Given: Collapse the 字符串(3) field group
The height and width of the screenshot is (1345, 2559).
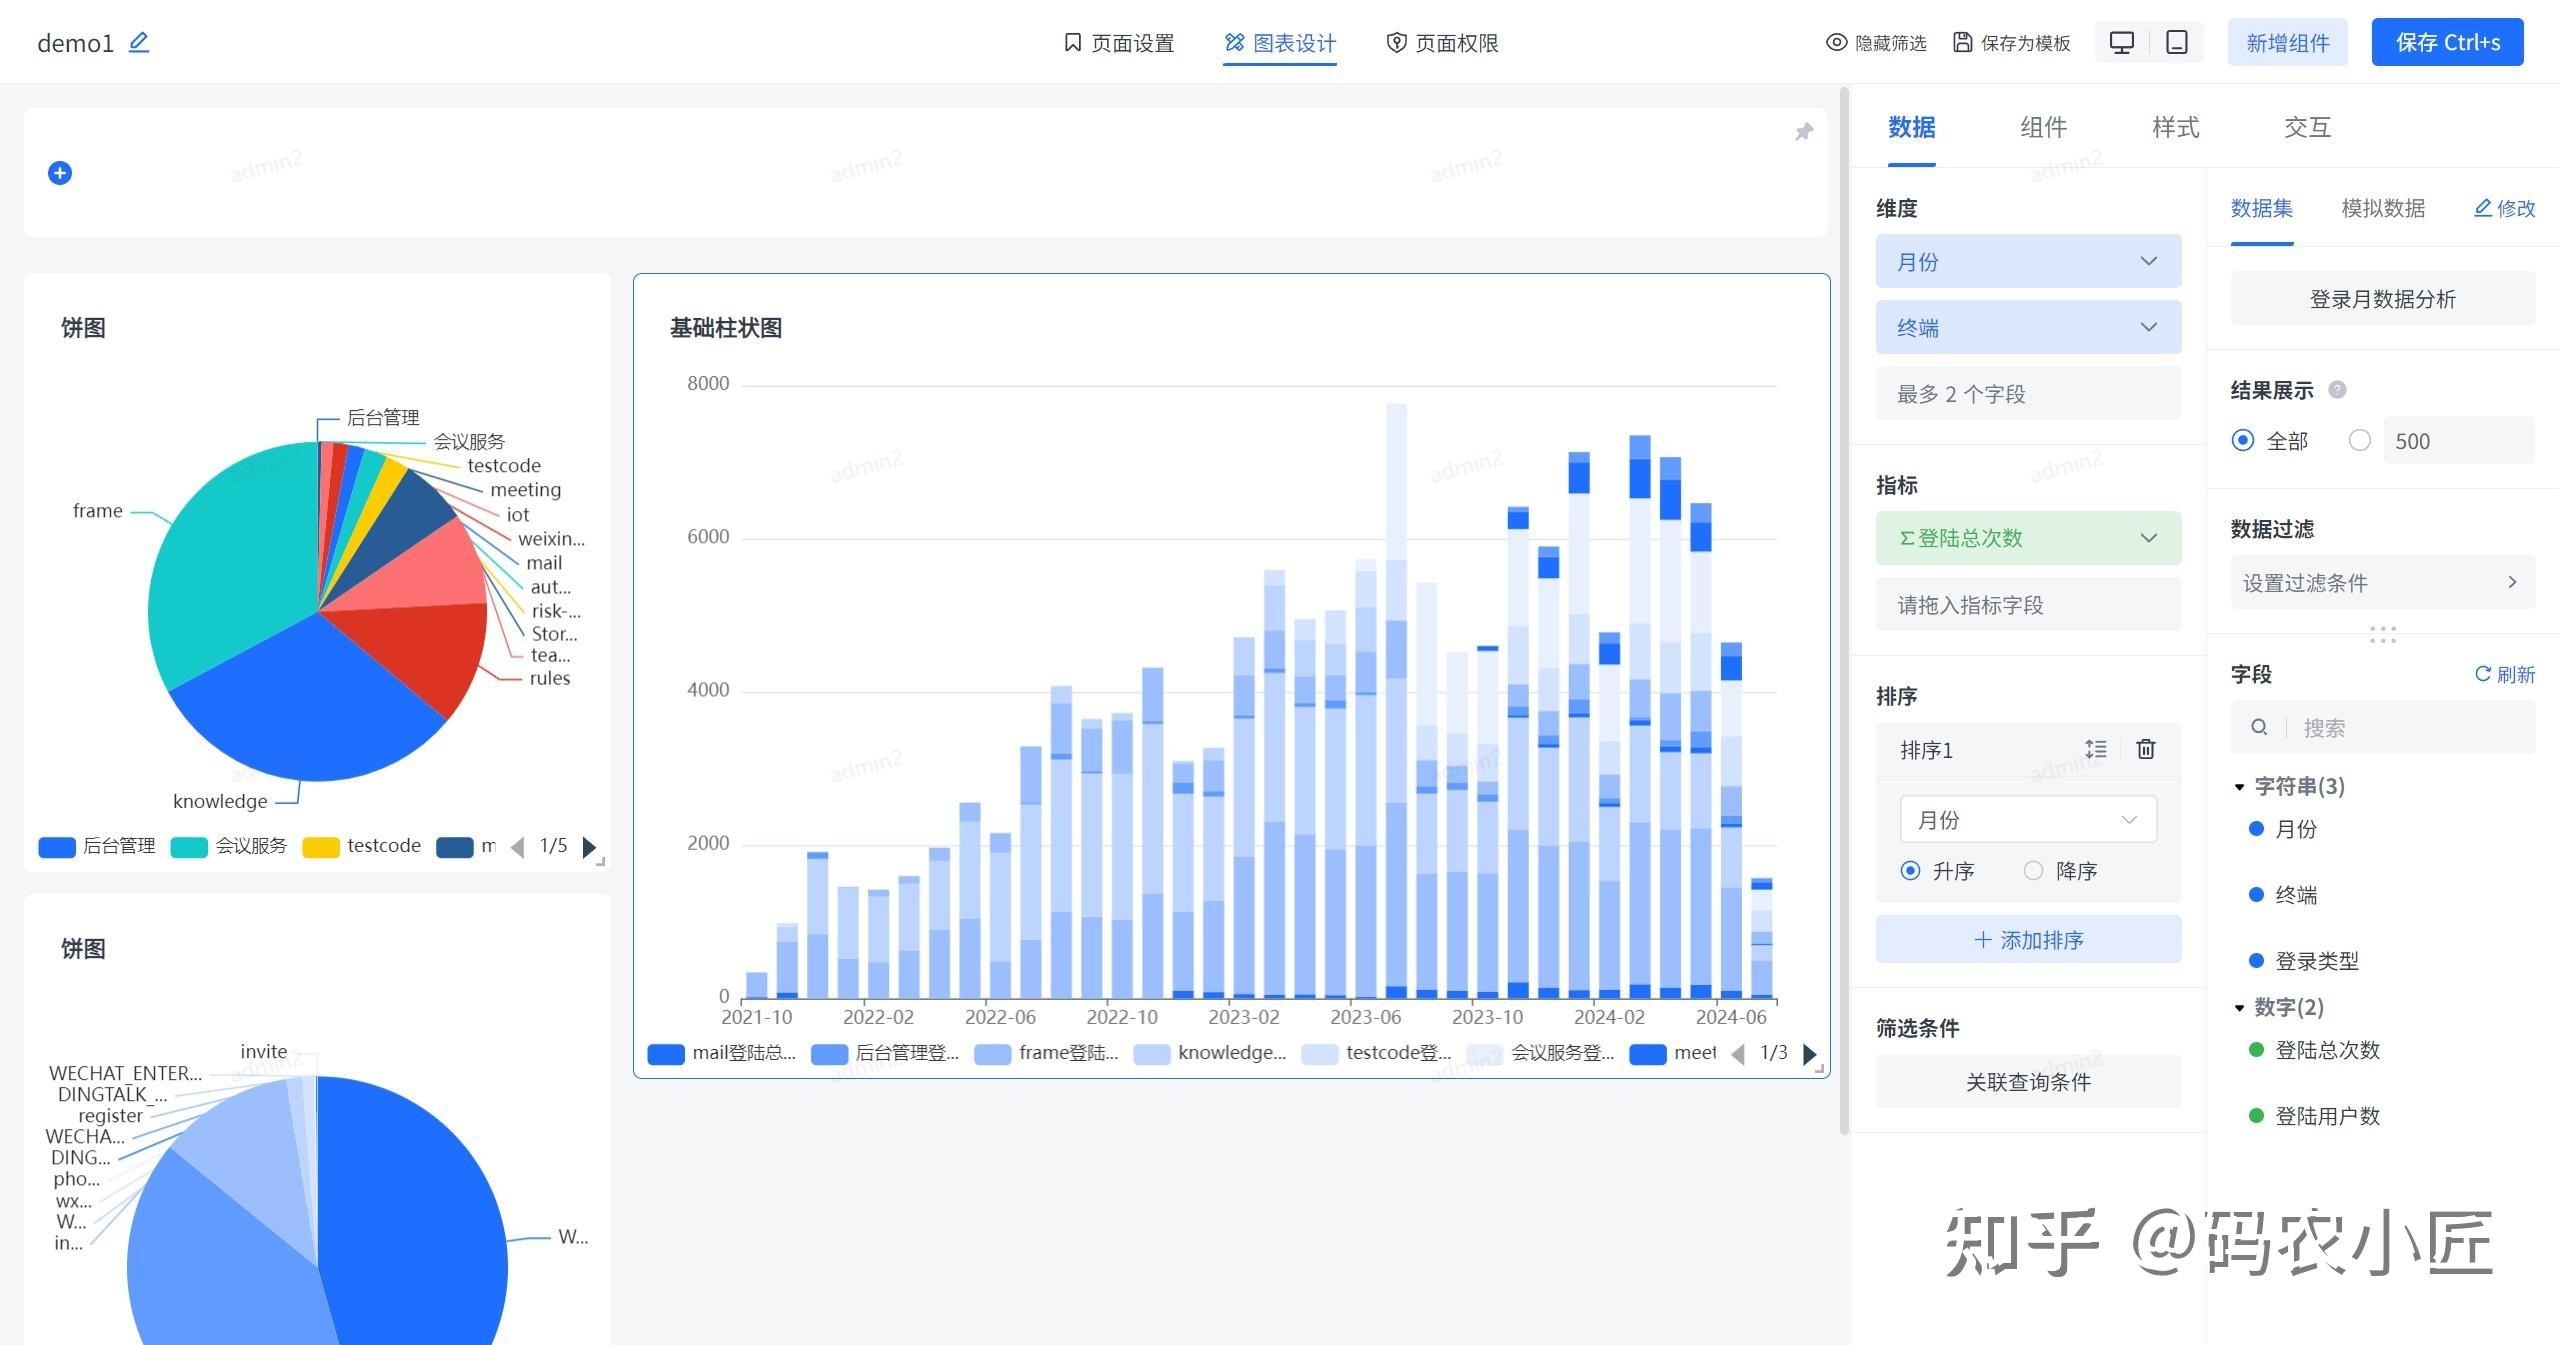Looking at the screenshot, I should (x=2239, y=787).
